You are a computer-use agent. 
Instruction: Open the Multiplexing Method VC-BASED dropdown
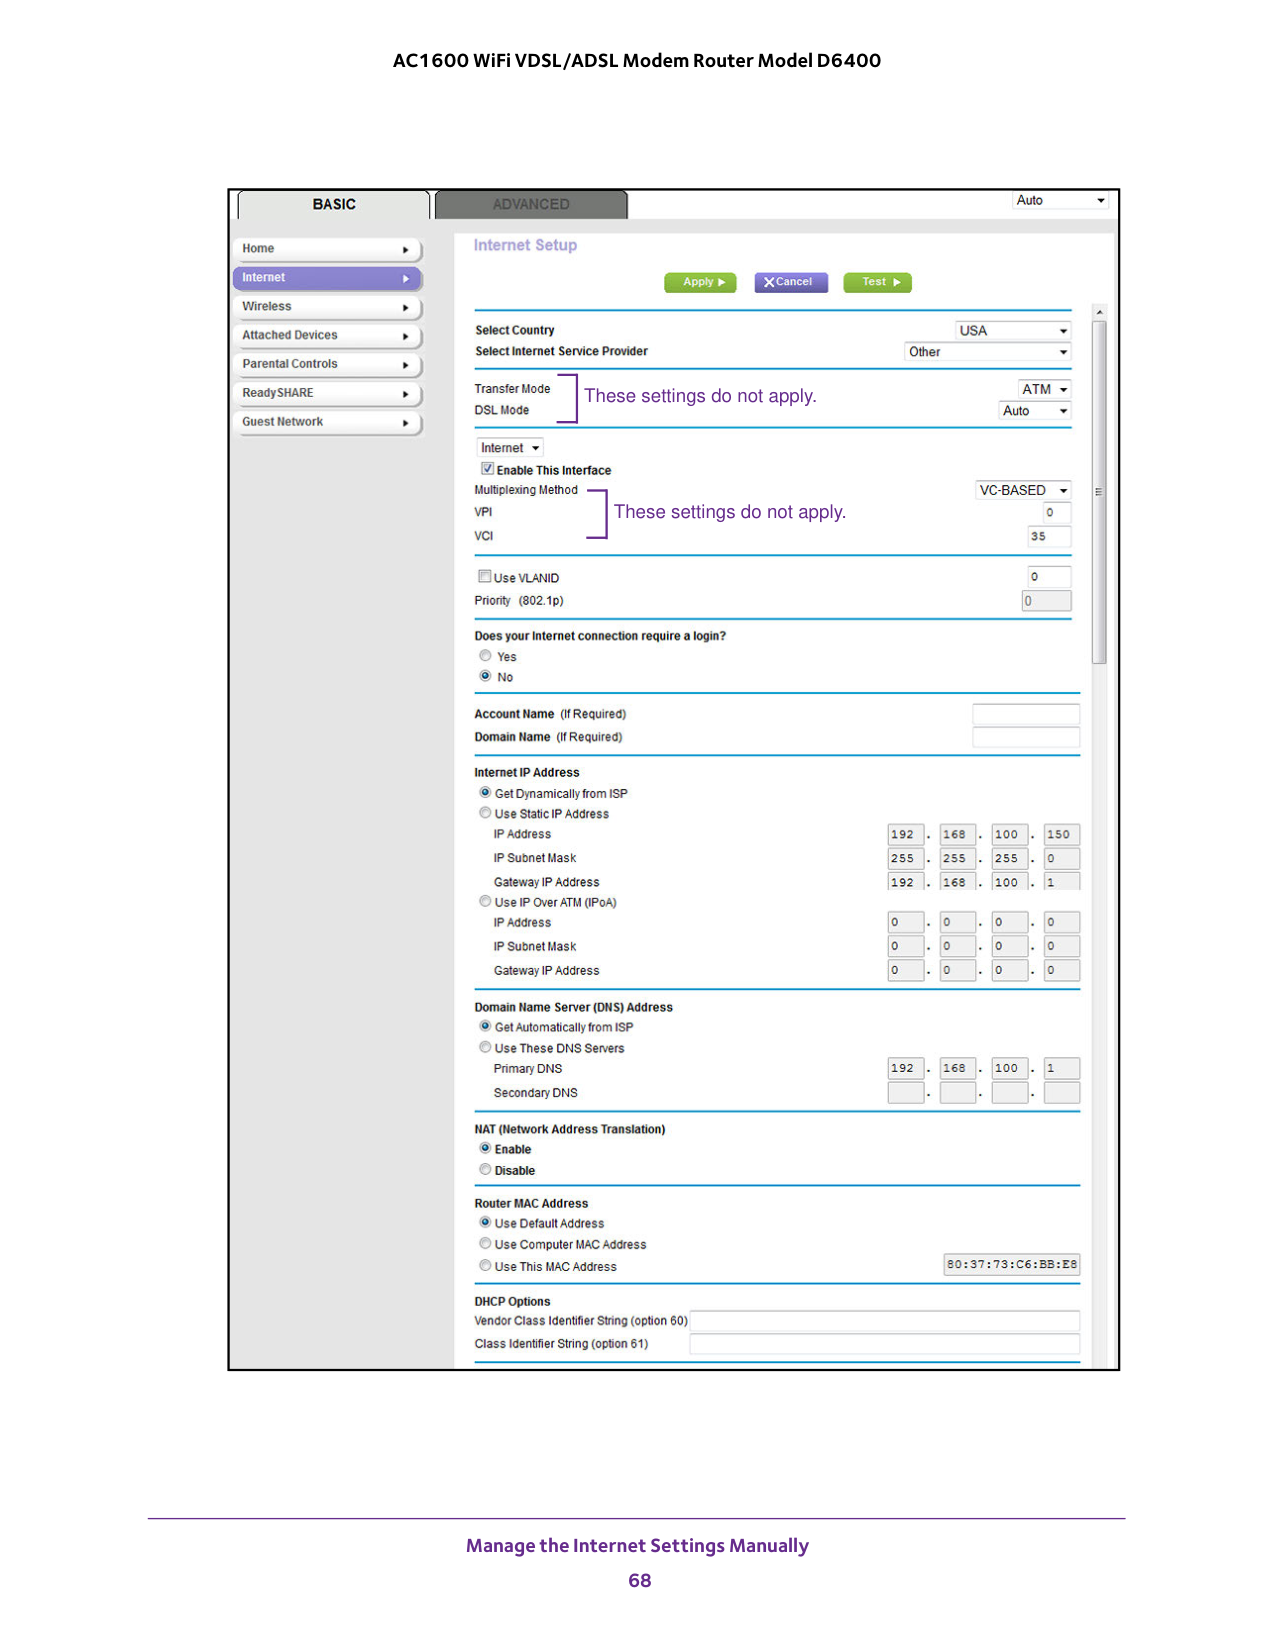click(x=1022, y=491)
